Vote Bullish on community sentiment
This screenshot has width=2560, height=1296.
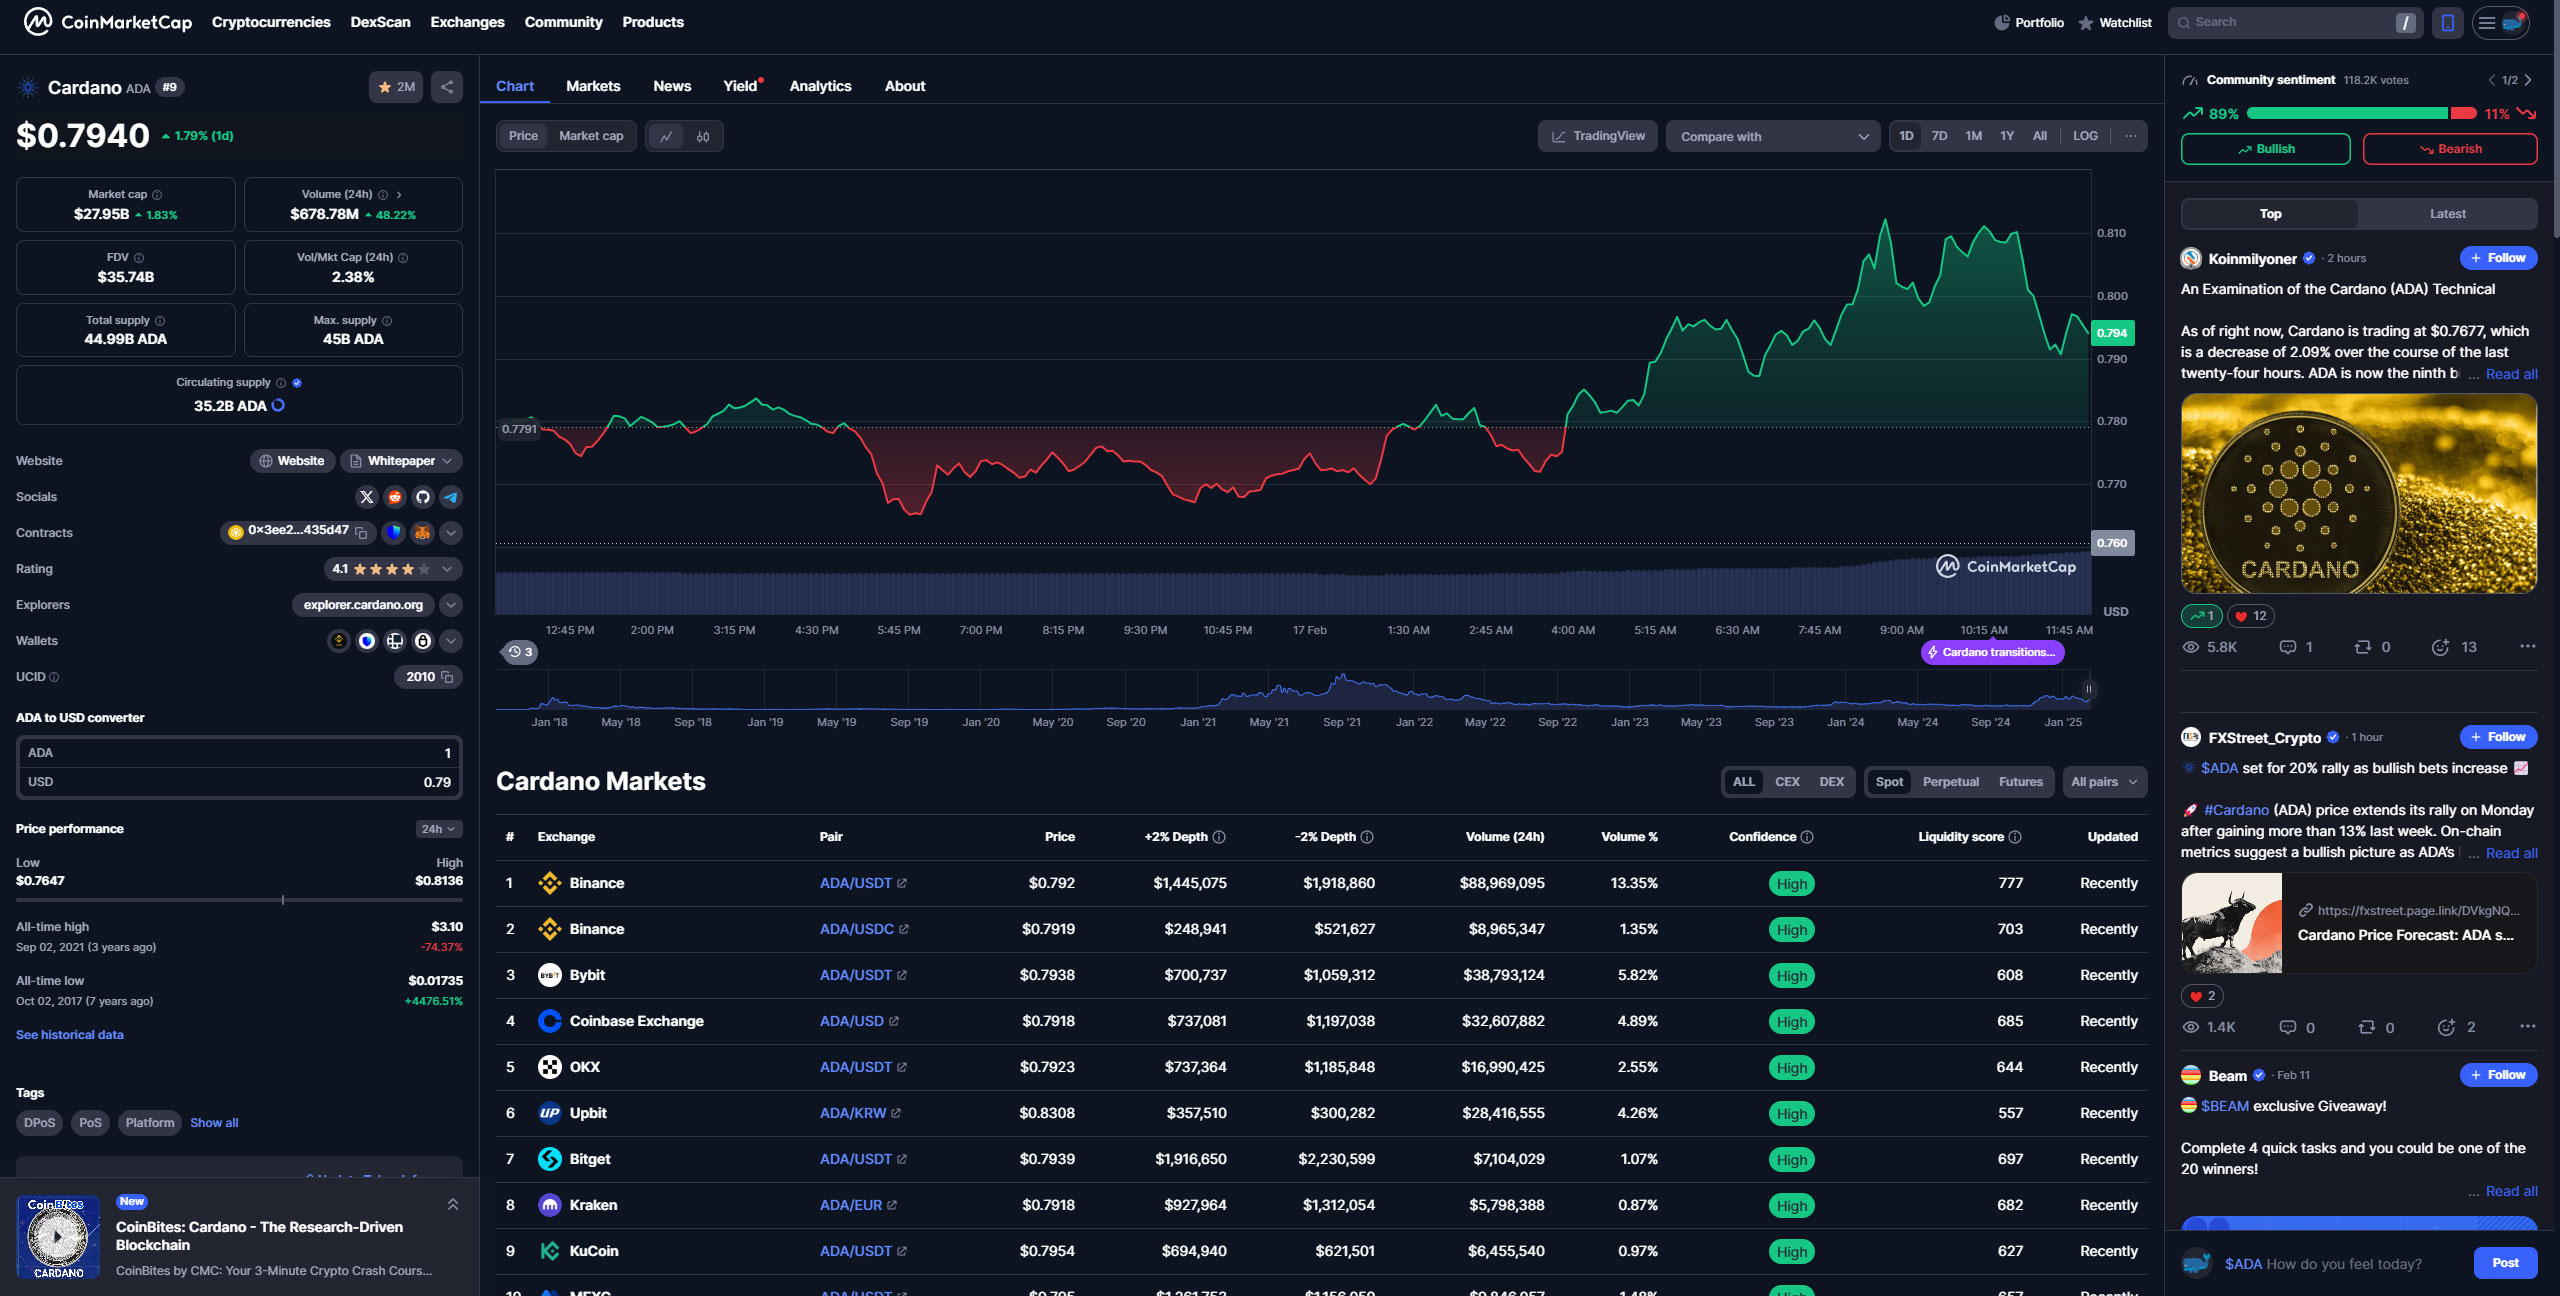(2265, 149)
